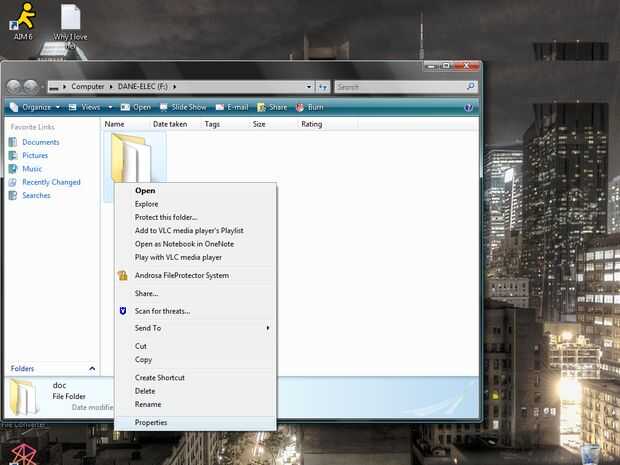Image resolution: width=620 pixels, height=465 pixels.
Task: Click the Documents sidebar icon
Action: [x=13, y=142]
